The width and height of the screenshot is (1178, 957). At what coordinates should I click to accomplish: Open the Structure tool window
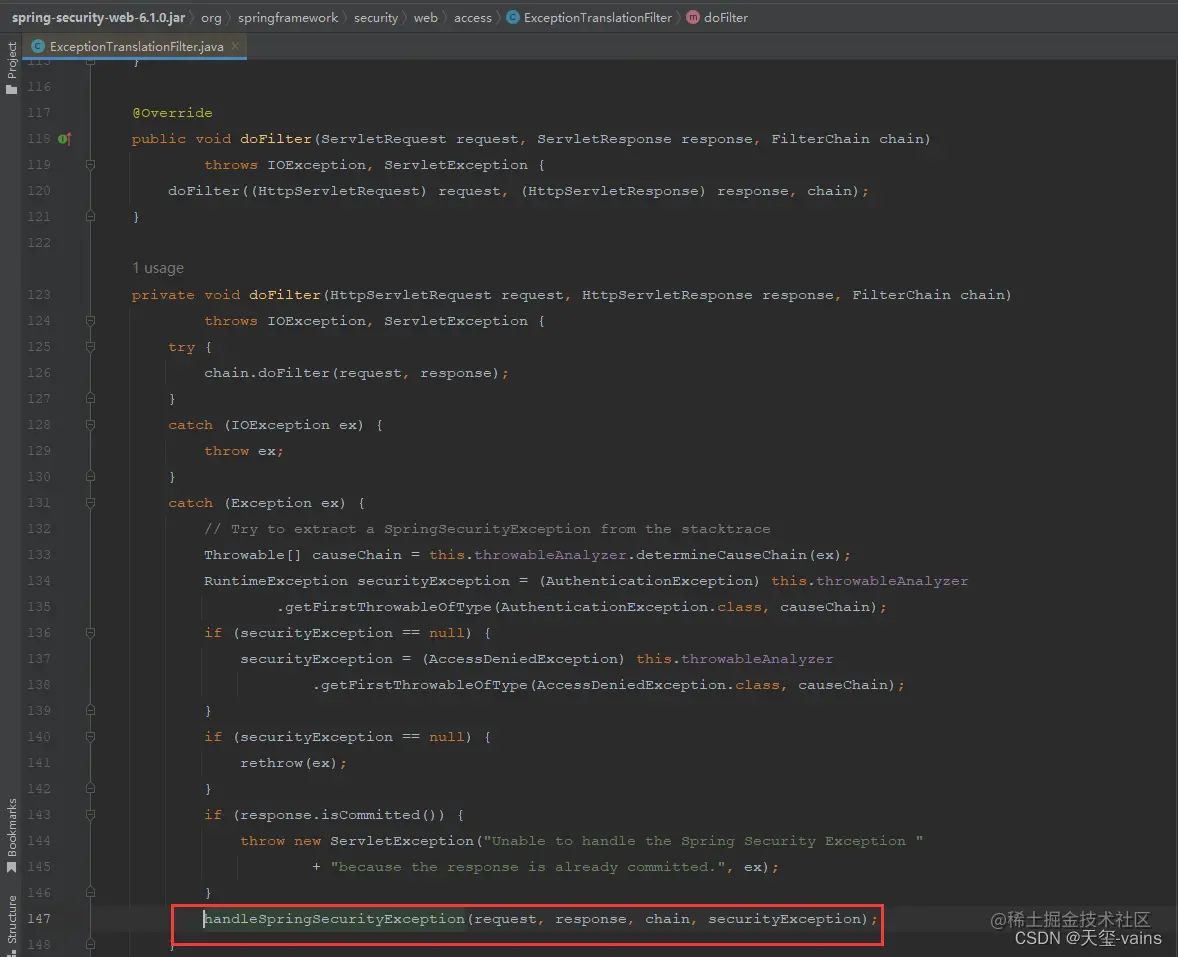[x=11, y=925]
